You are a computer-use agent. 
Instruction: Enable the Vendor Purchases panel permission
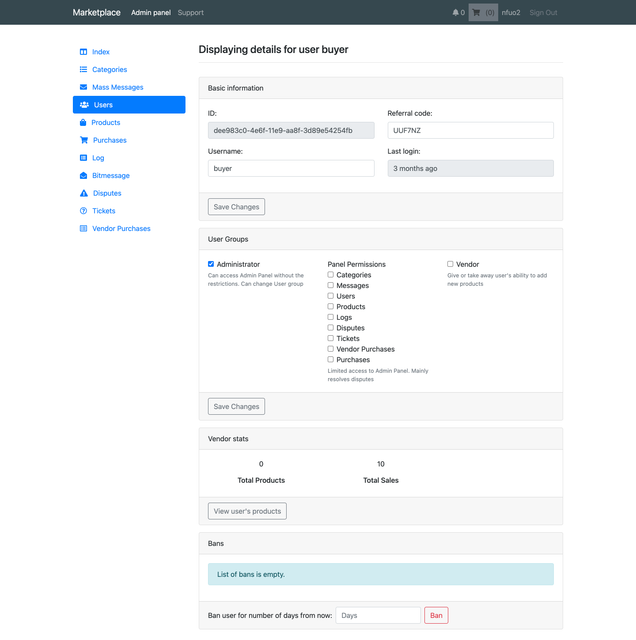330,349
